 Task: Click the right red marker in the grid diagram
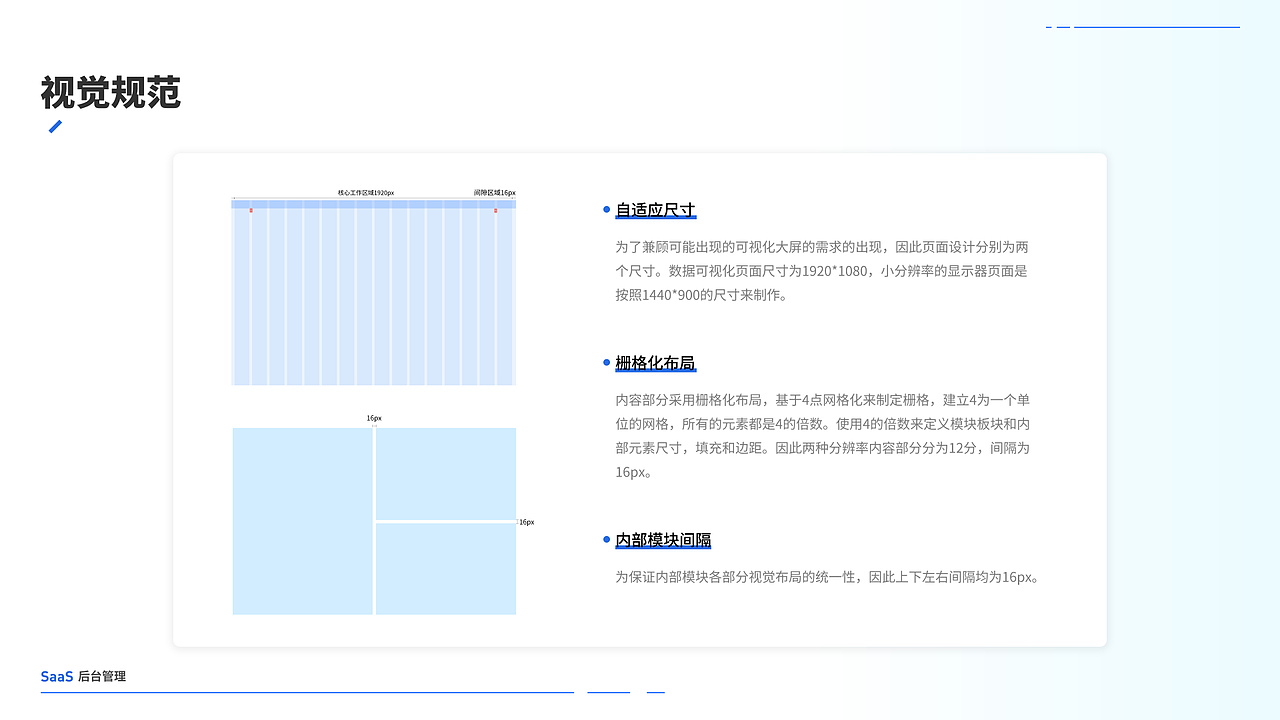495,210
